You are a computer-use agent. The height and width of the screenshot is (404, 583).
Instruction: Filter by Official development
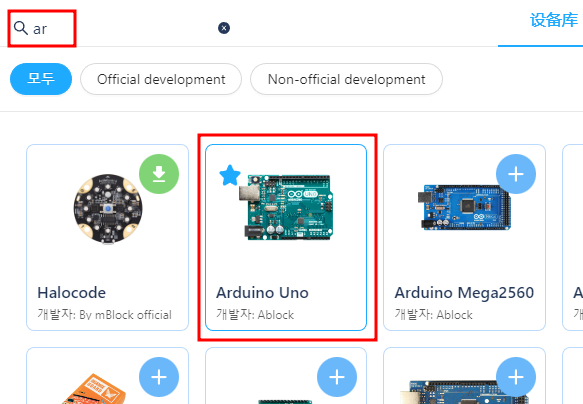(161, 79)
